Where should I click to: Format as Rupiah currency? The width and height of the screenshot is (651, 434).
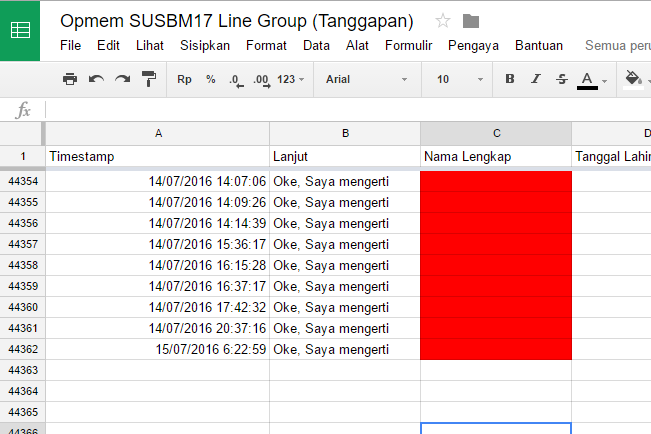[x=184, y=79]
